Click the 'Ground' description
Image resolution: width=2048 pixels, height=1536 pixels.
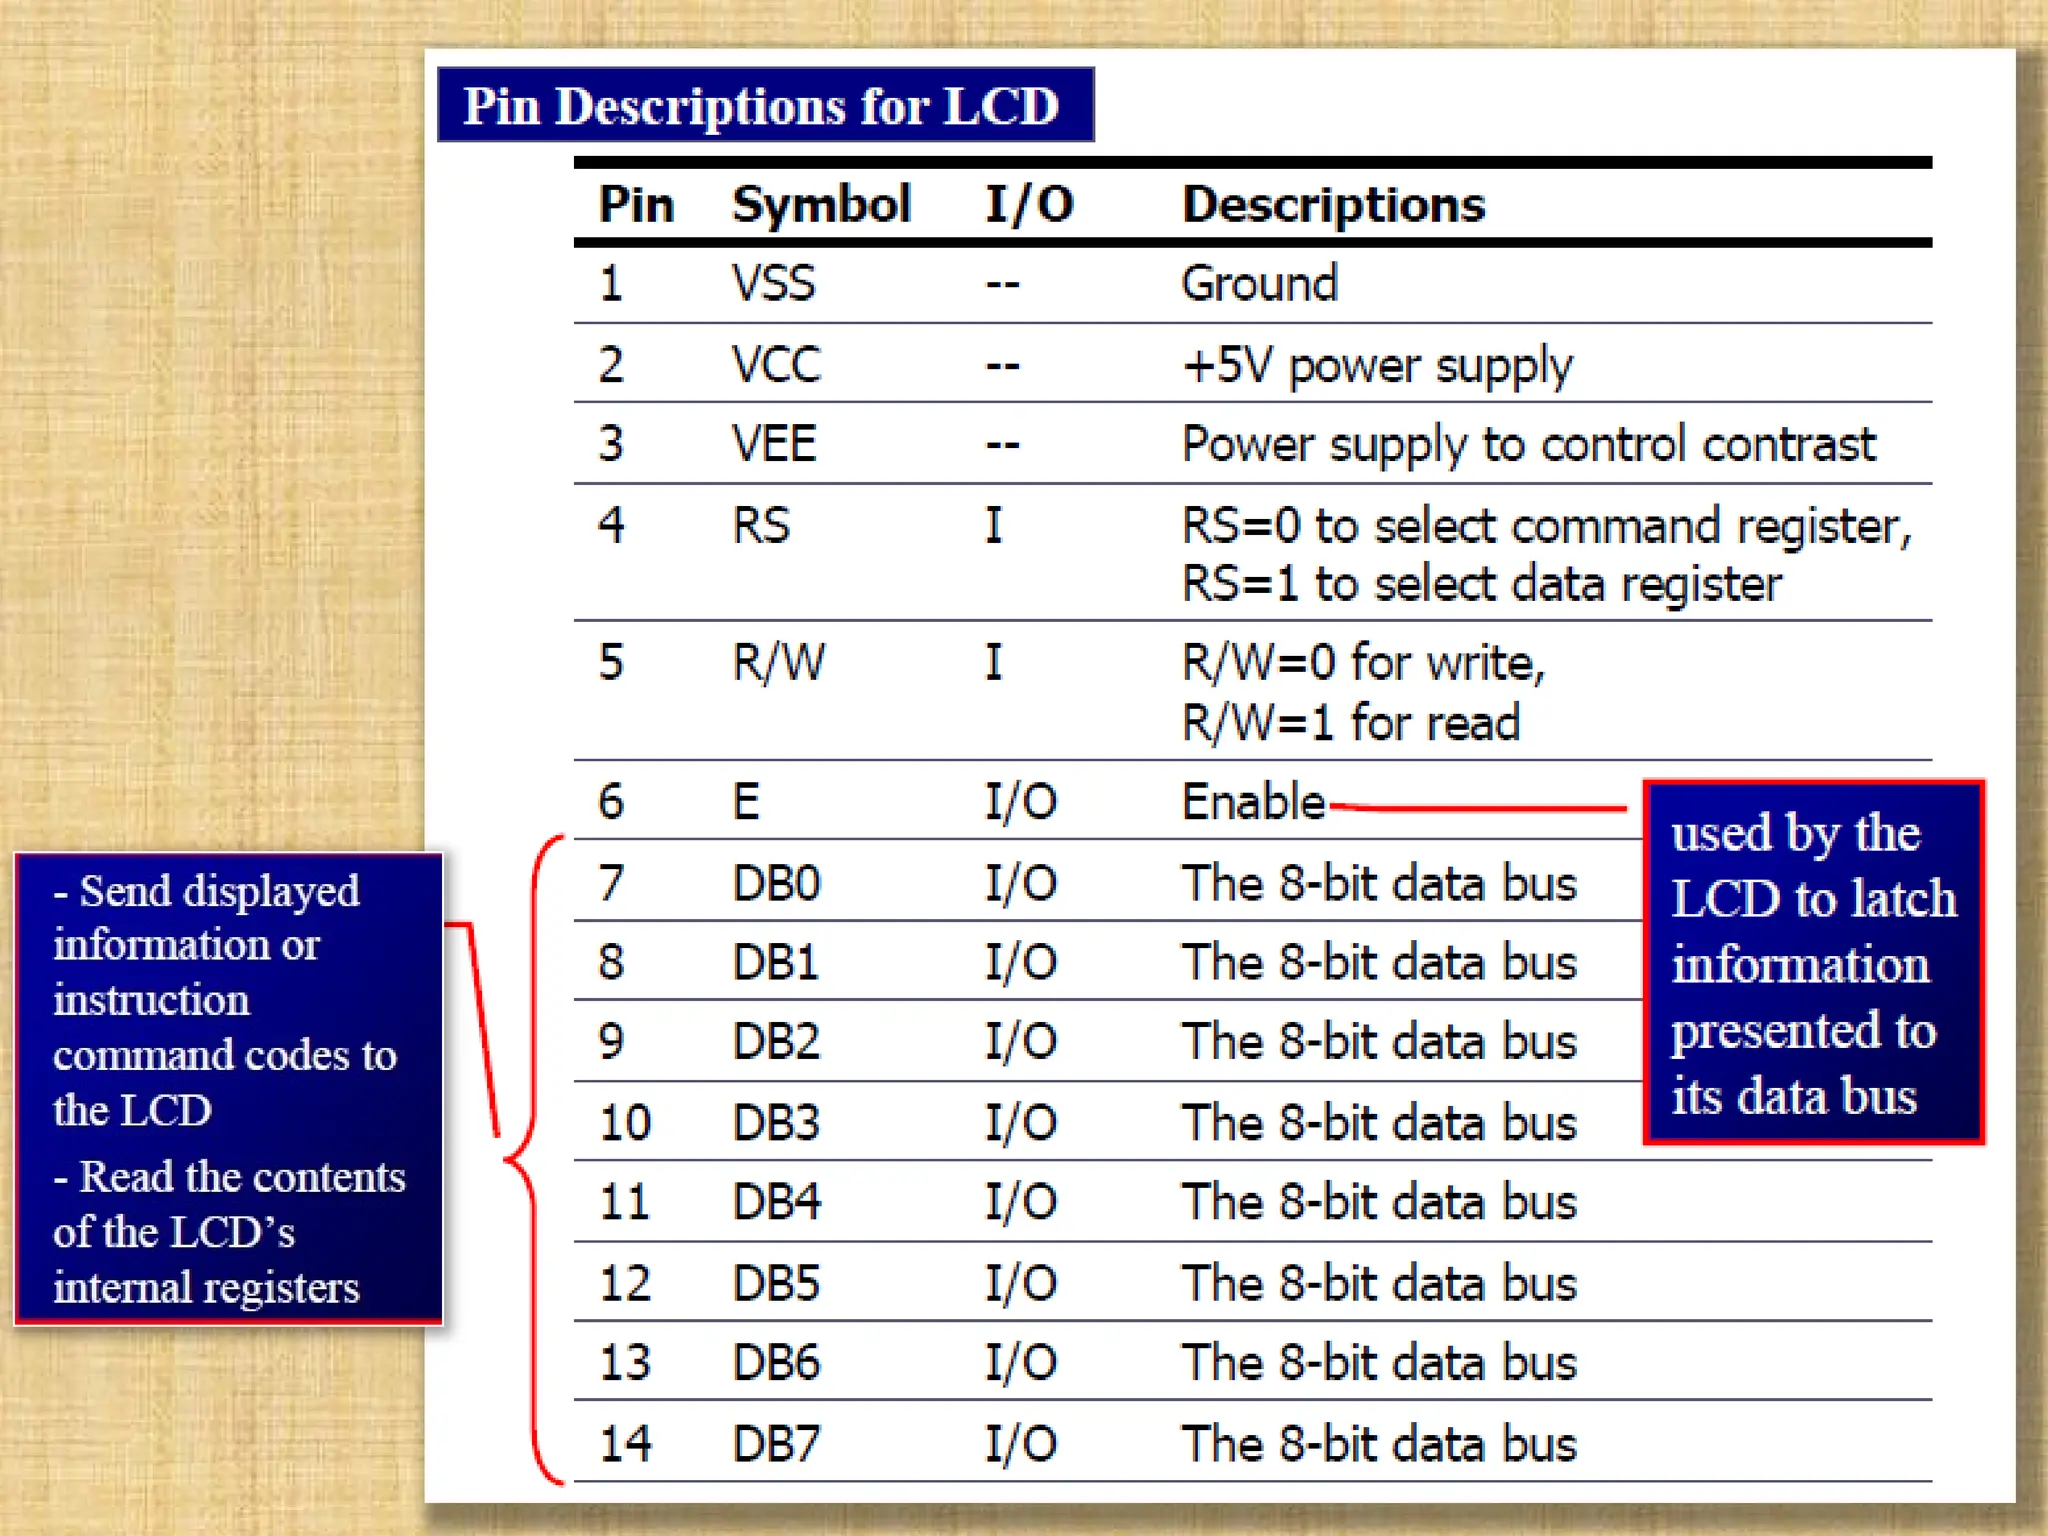1259,283
